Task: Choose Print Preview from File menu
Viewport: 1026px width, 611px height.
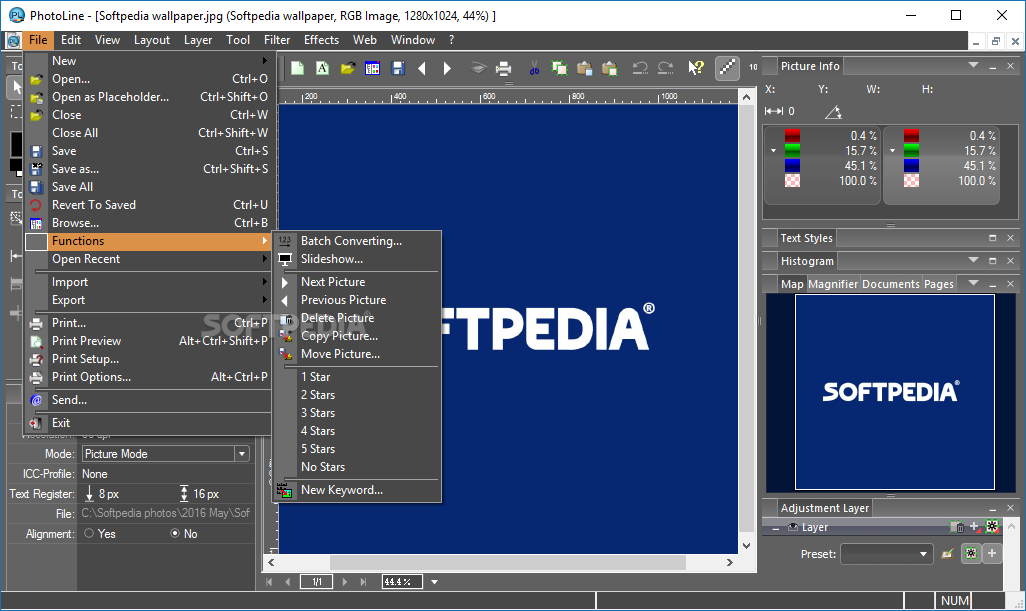Action: (149, 341)
